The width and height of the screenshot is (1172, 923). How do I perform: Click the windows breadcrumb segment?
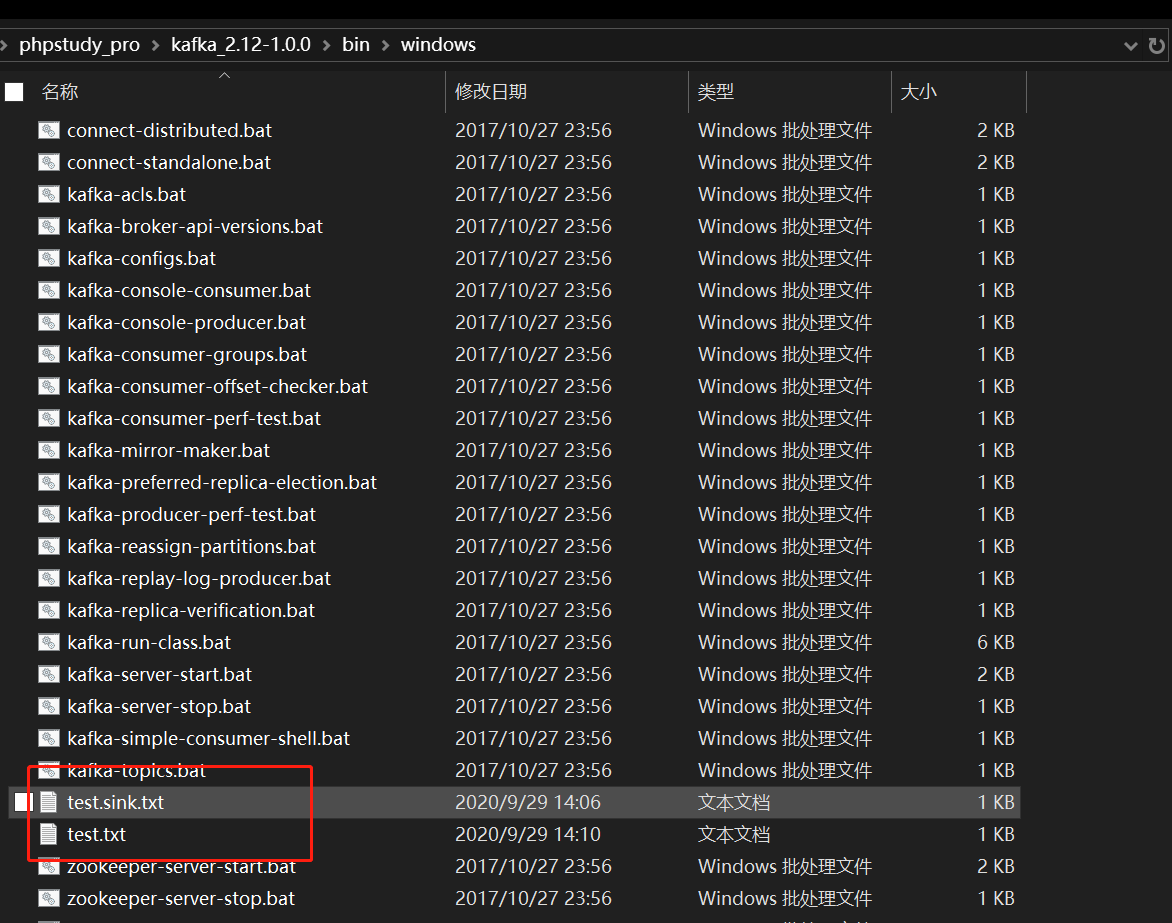(438, 45)
